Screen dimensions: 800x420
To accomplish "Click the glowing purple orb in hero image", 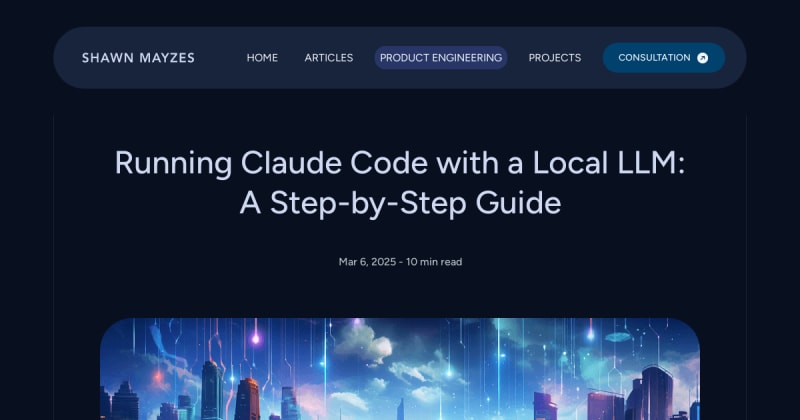I will point(255,339).
